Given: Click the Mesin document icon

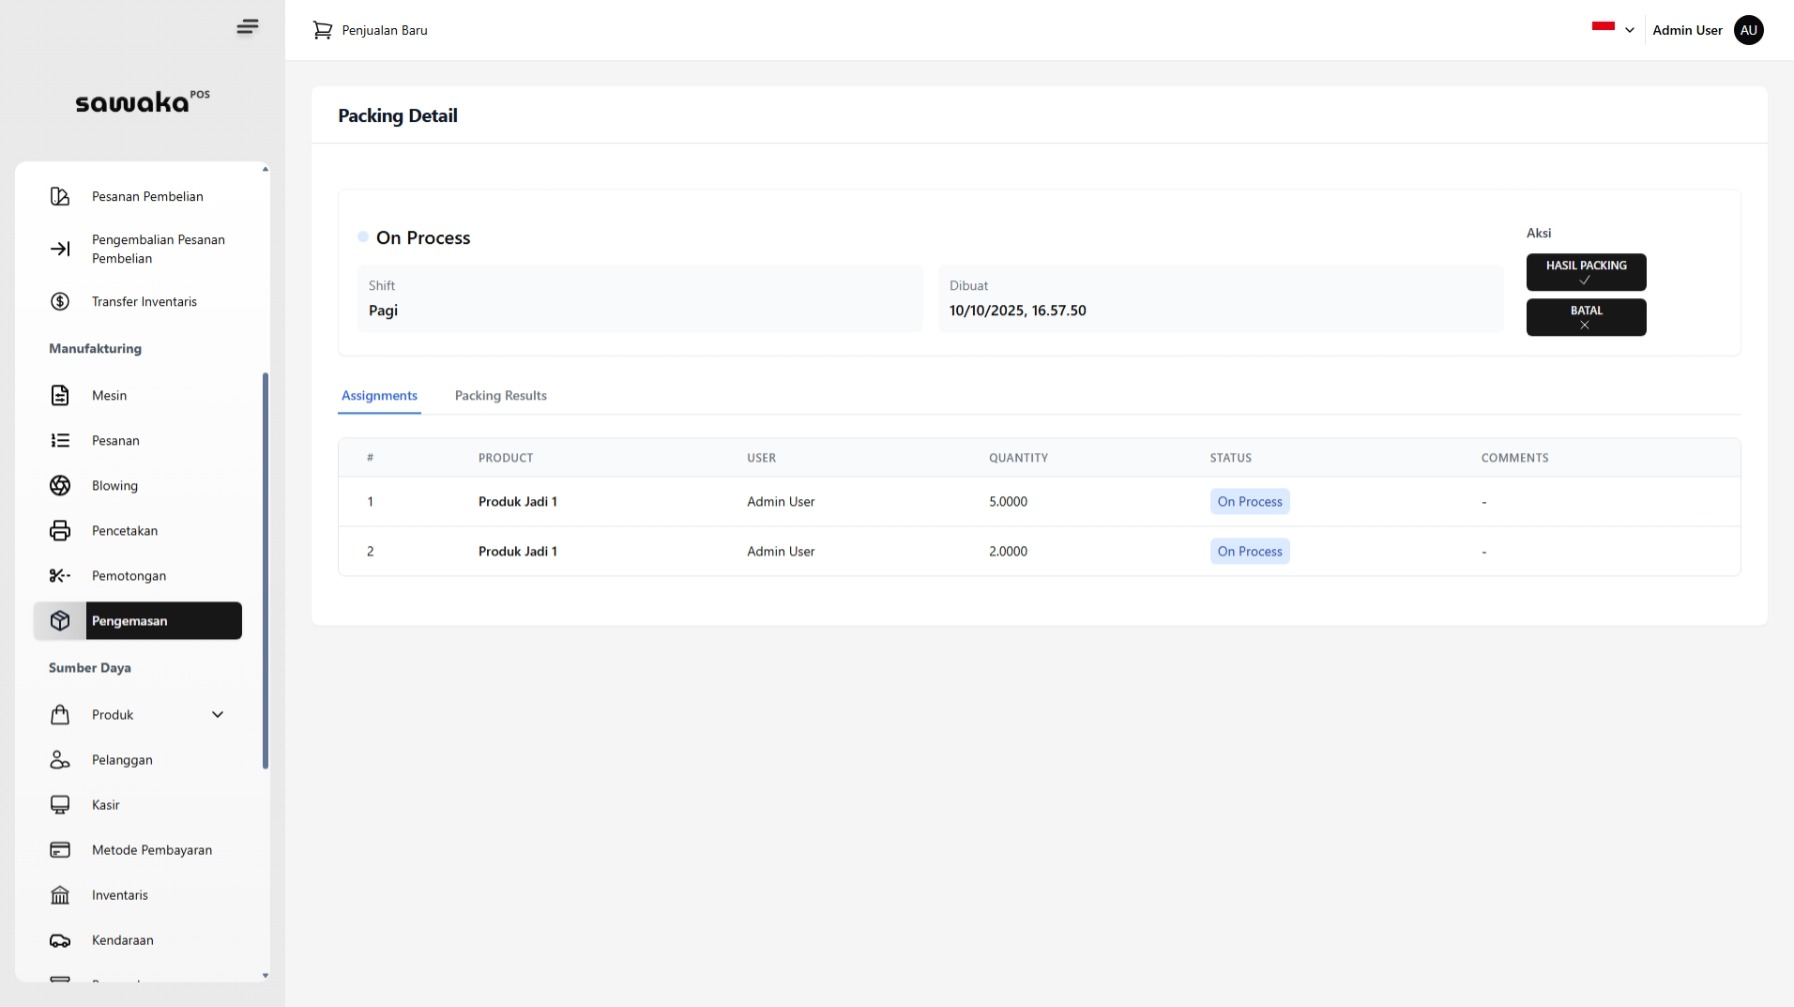Looking at the screenshot, I should click(x=60, y=396).
